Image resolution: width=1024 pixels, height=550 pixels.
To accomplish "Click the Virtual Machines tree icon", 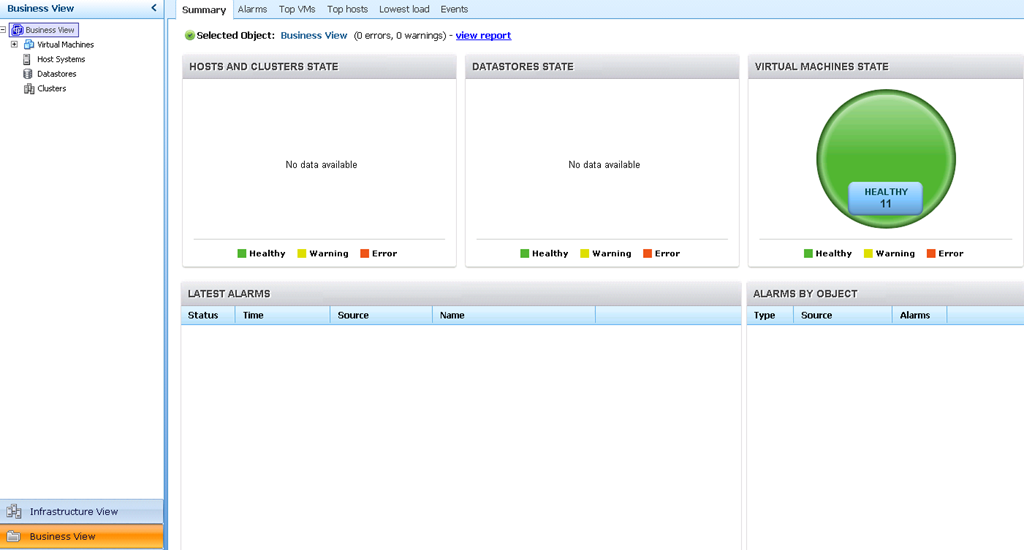I will point(29,45).
